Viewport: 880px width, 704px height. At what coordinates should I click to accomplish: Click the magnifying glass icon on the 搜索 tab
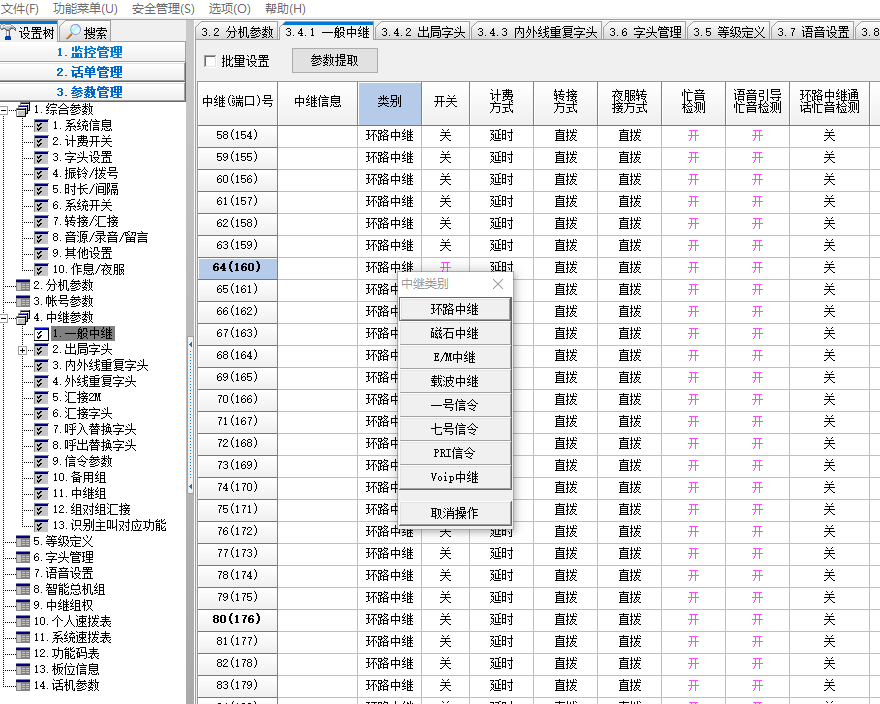[72, 30]
